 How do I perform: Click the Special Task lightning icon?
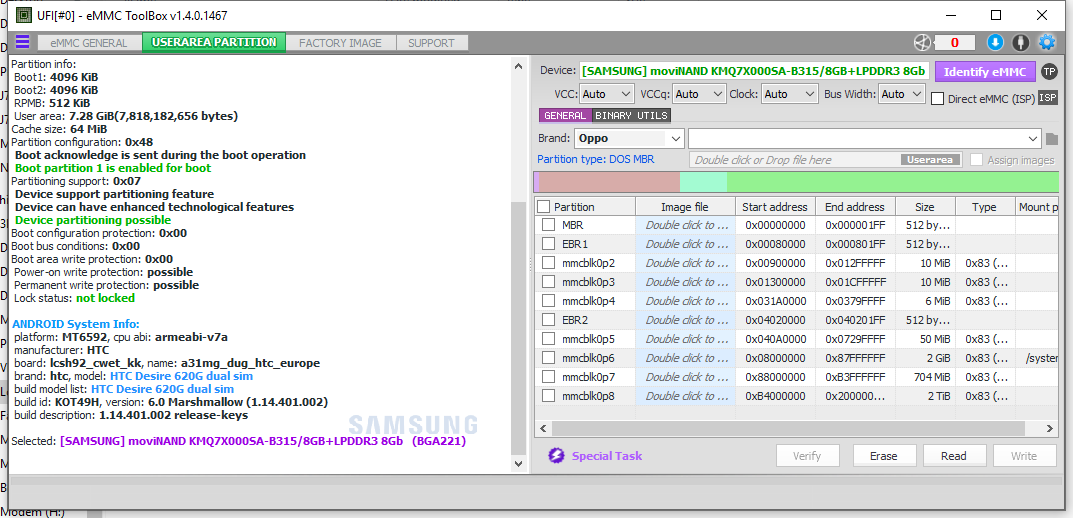tap(556, 456)
